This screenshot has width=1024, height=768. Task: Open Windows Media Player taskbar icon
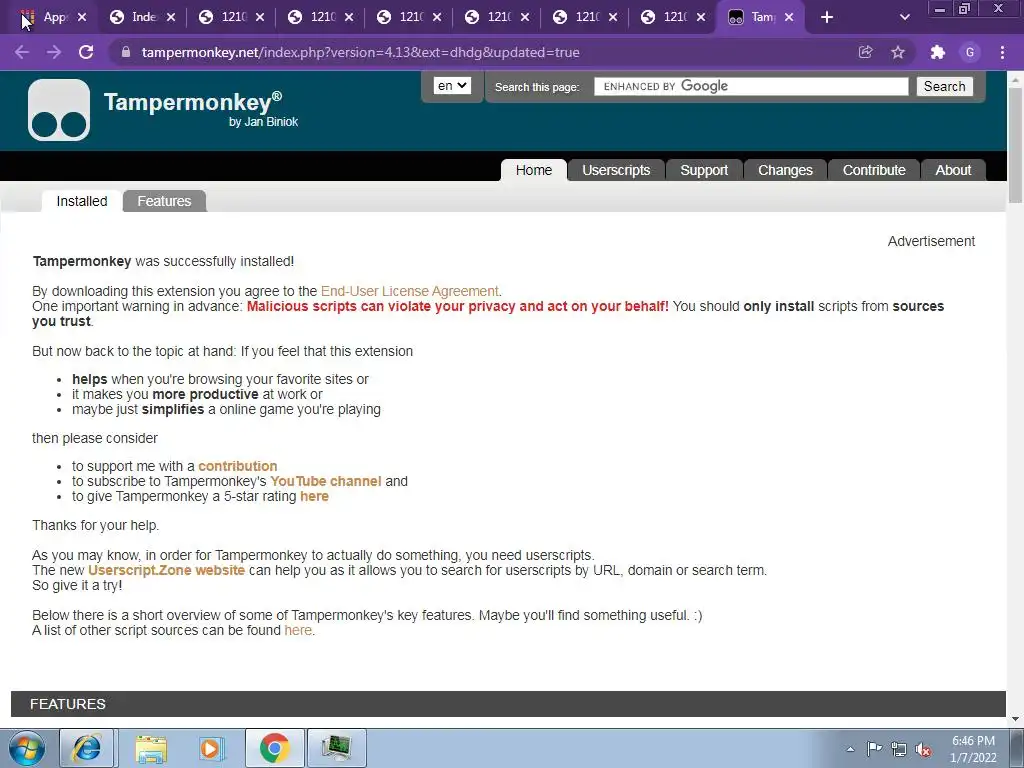[212, 748]
